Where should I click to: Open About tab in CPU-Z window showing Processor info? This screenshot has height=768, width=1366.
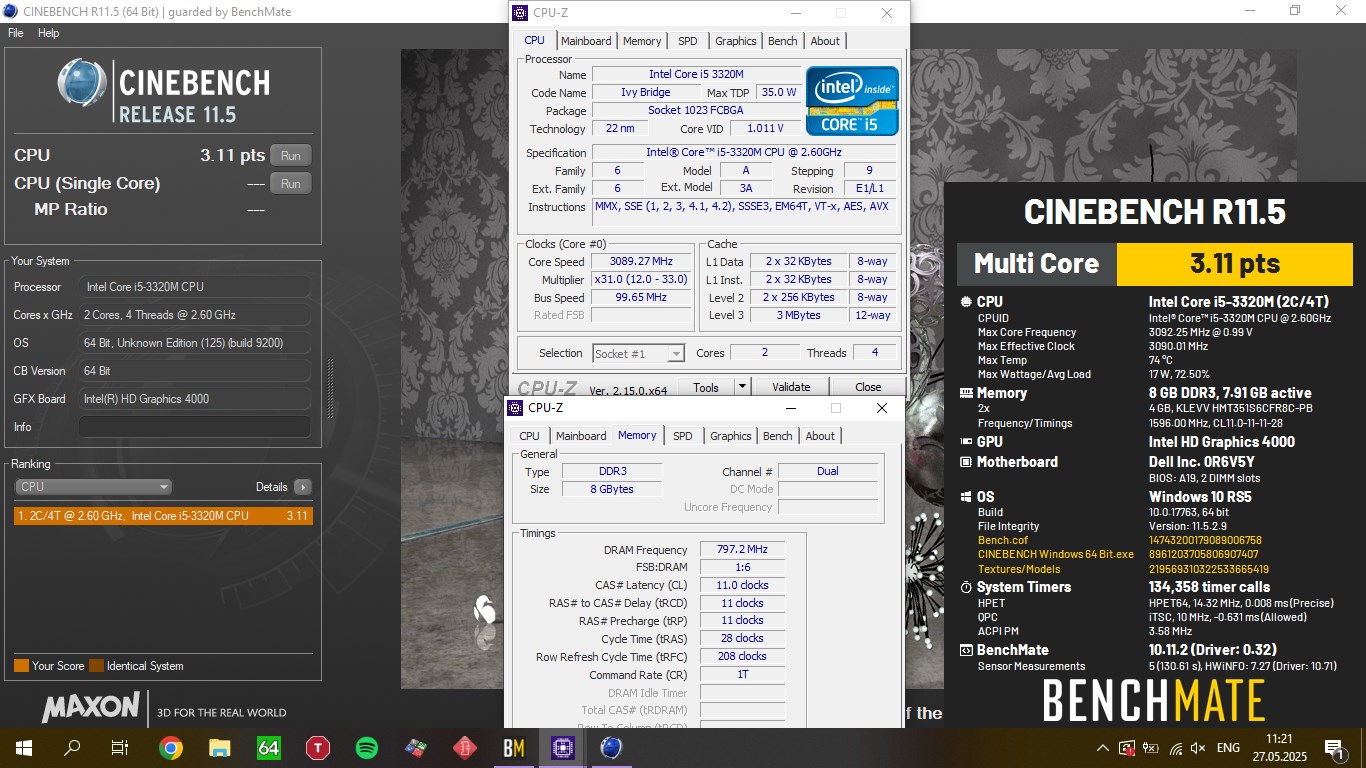(825, 41)
